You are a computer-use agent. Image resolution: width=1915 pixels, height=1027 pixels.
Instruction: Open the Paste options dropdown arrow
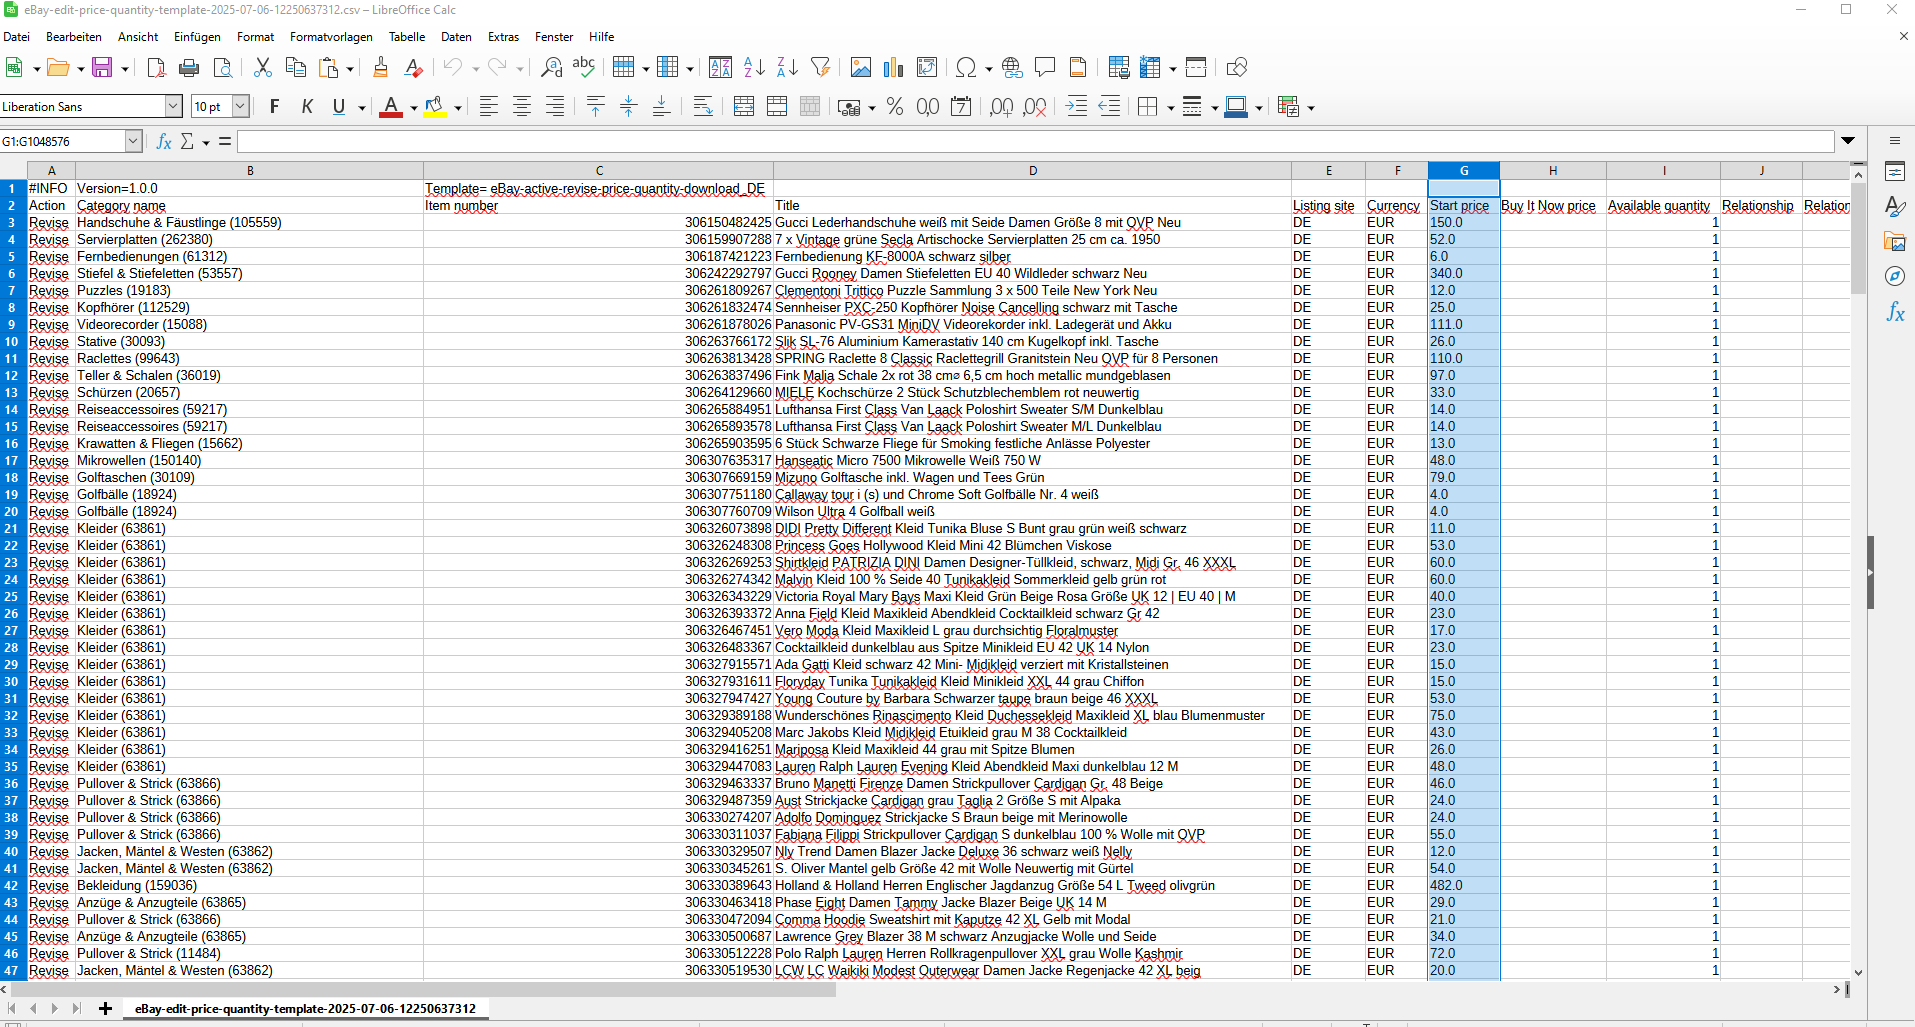coord(350,69)
